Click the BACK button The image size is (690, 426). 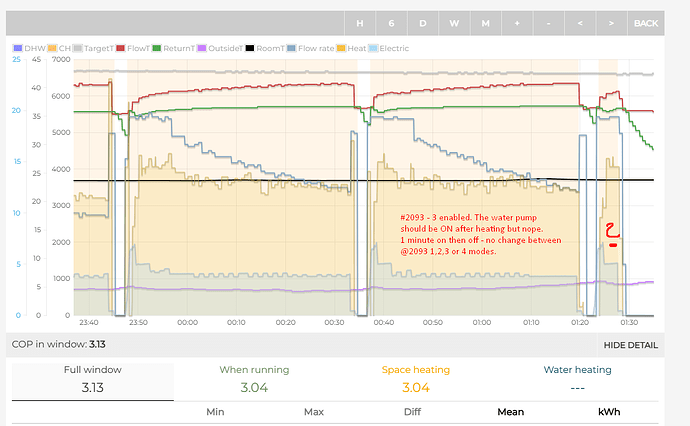(x=646, y=23)
